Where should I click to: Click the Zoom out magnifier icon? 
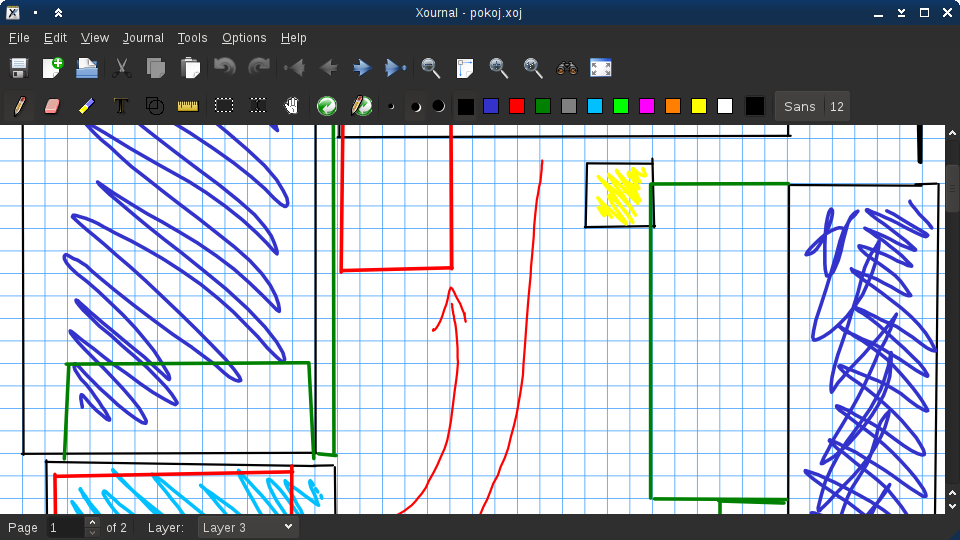430,68
